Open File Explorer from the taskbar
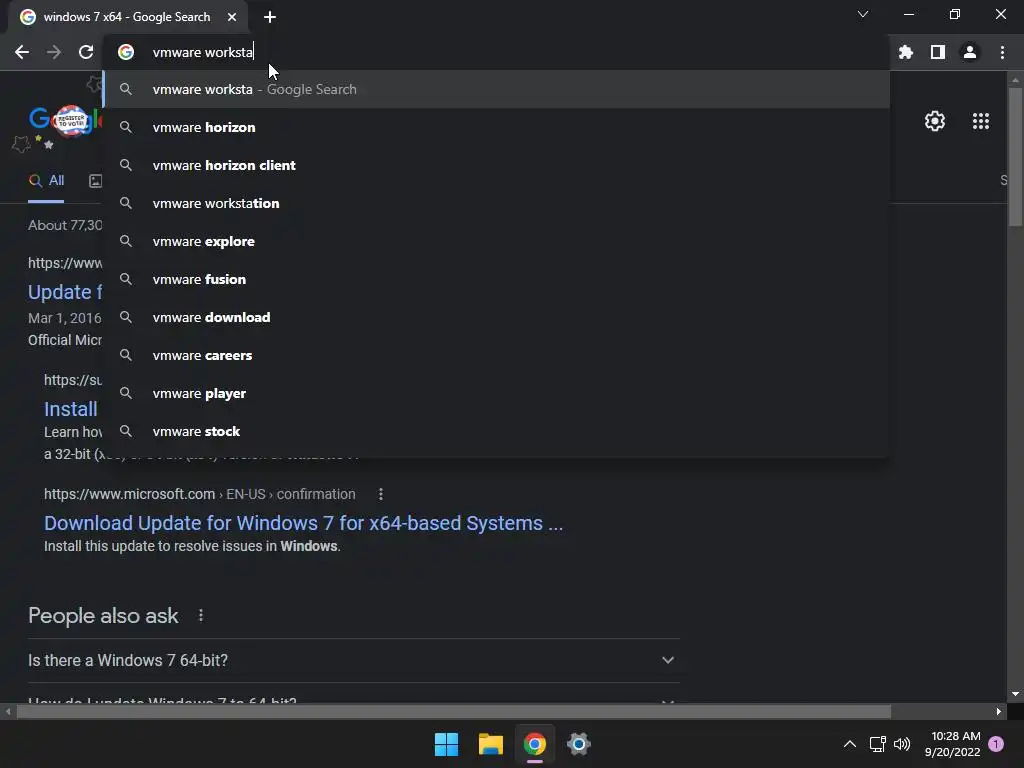Image resolution: width=1024 pixels, height=768 pixels. [x=490, y=744]
